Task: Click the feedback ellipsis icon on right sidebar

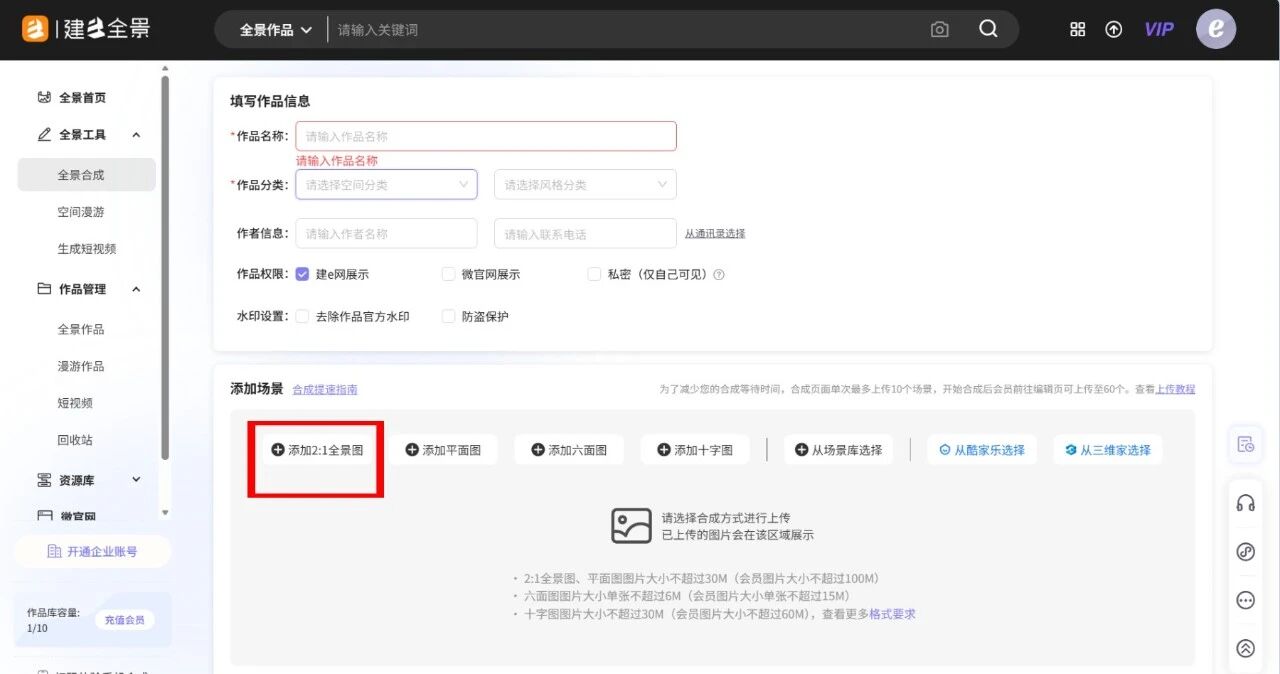Action: point(1245,600)
